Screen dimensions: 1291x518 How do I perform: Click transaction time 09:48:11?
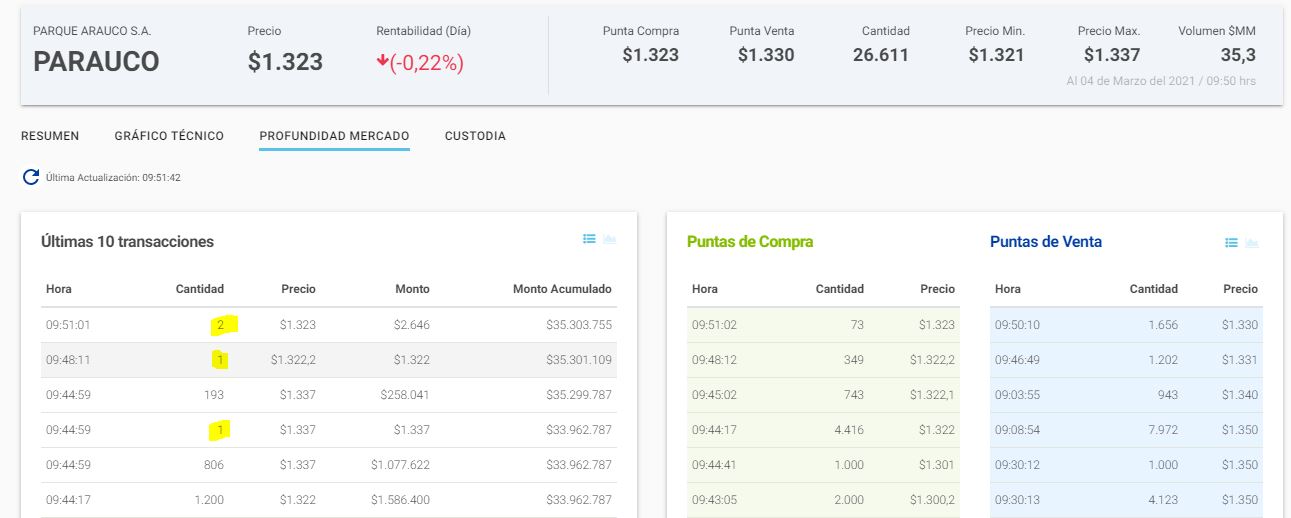click(68, 360)
